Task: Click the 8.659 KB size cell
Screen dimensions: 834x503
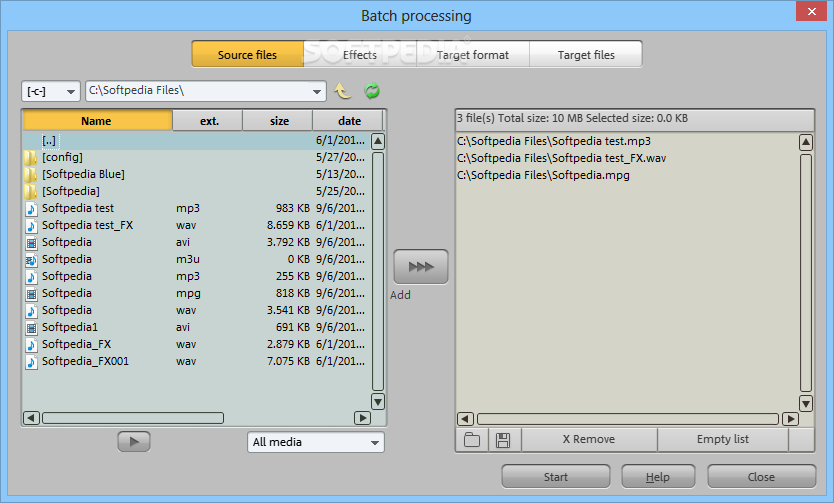Action: pos(288,225)
